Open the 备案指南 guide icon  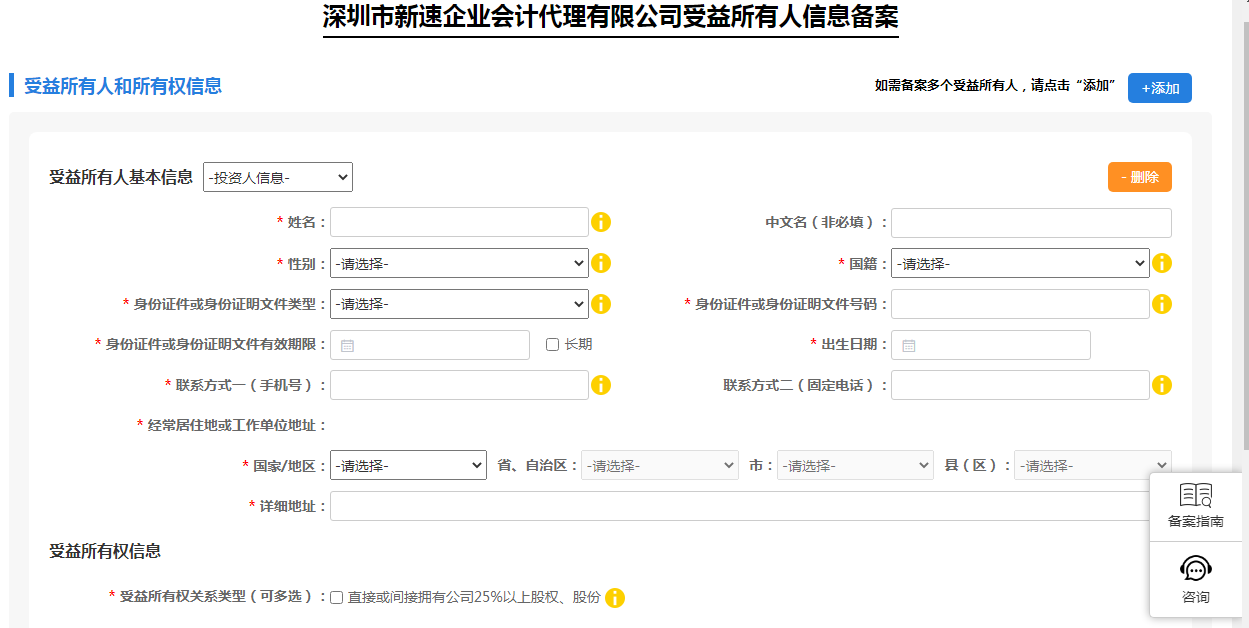[1195, 506]
